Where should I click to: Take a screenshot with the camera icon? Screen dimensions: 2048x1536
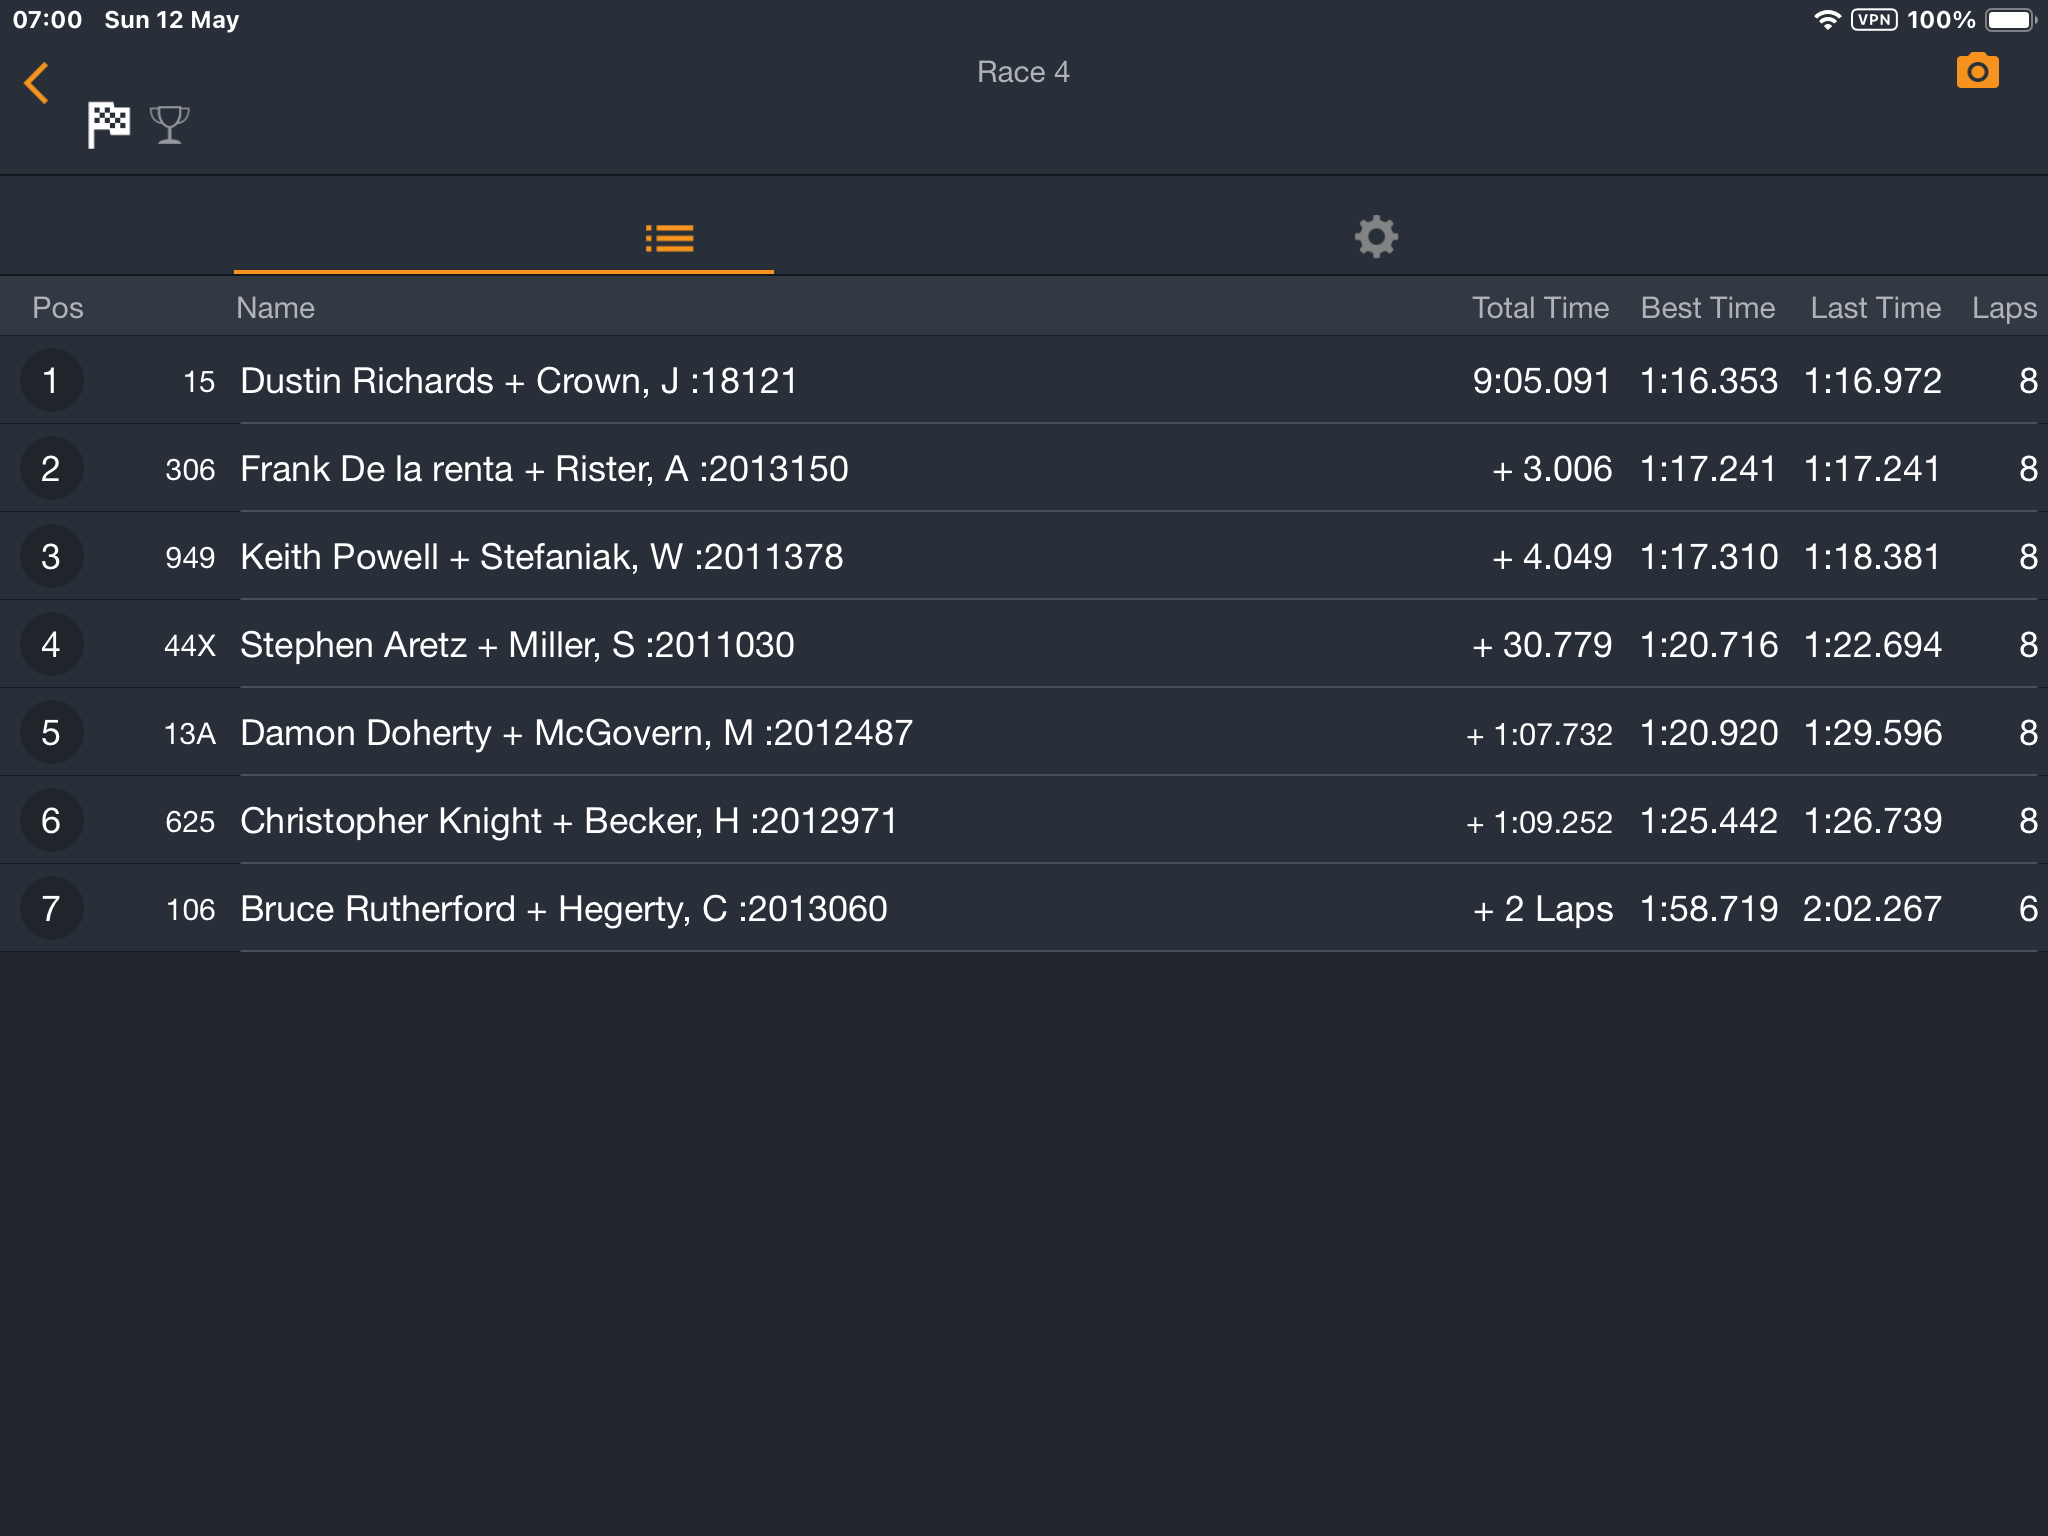pyautogui.click(x=1977, y=71)
